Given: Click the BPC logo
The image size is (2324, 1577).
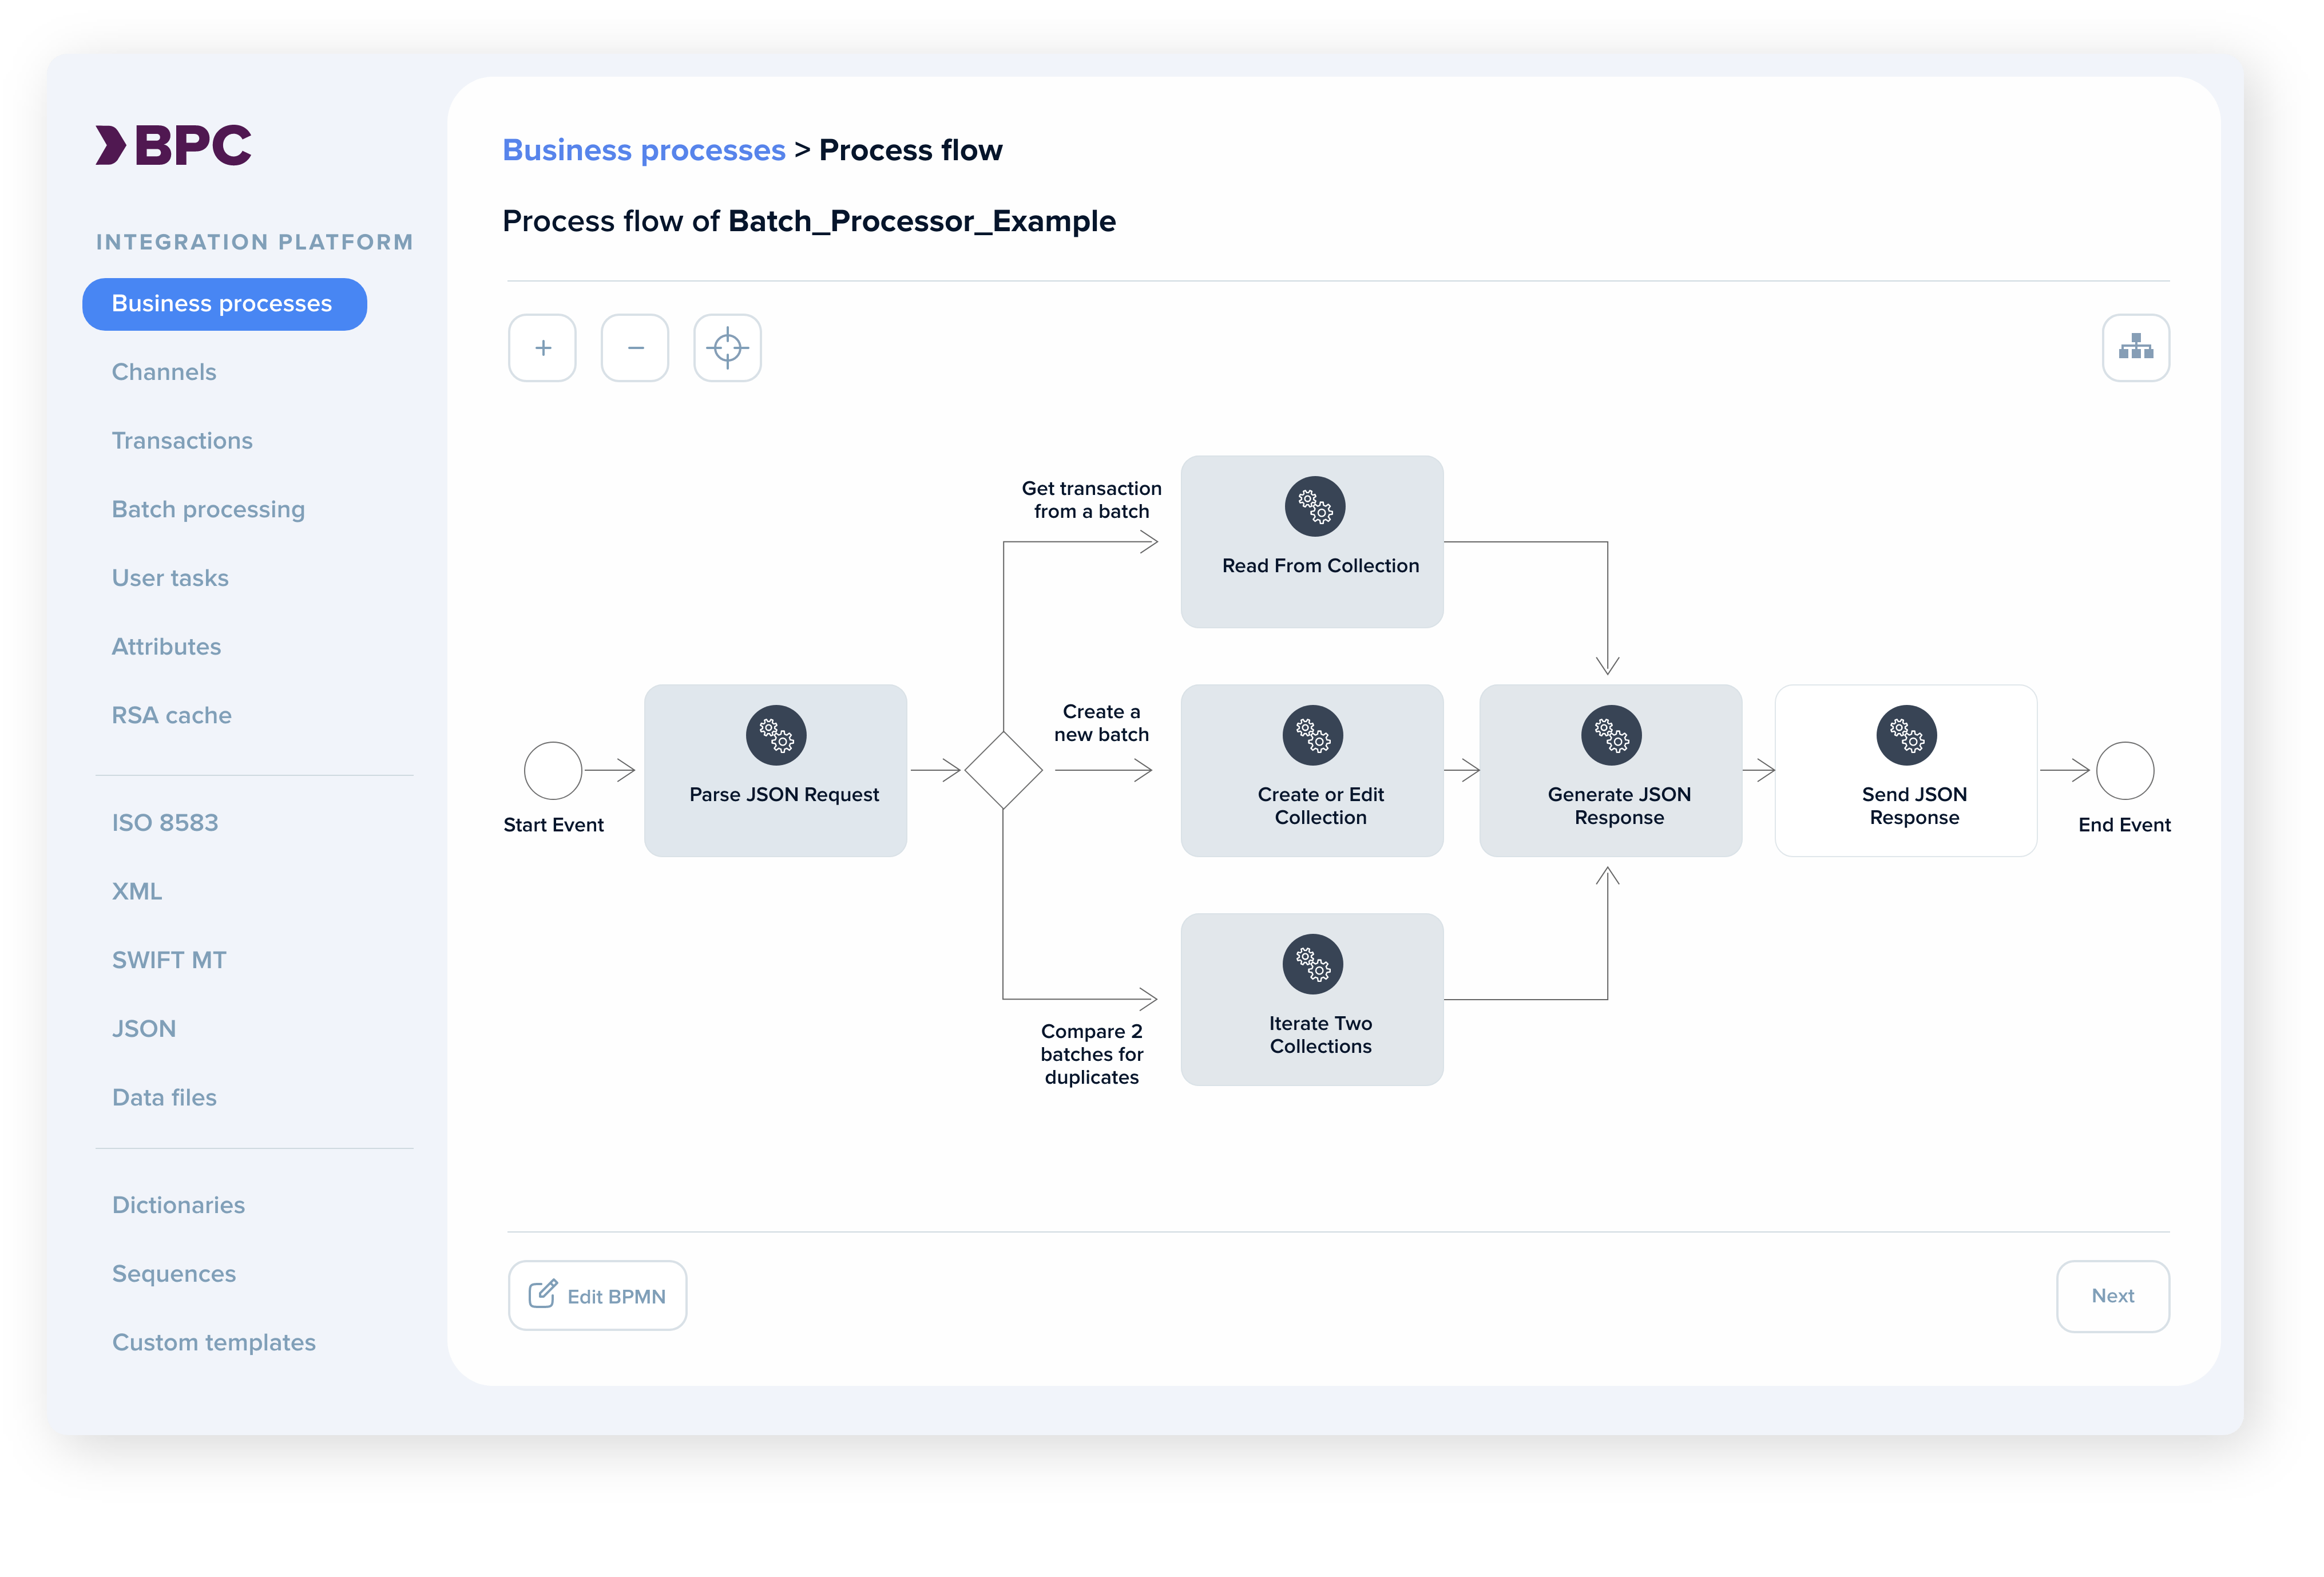Looking at the screenshot, I should [172, 143].
